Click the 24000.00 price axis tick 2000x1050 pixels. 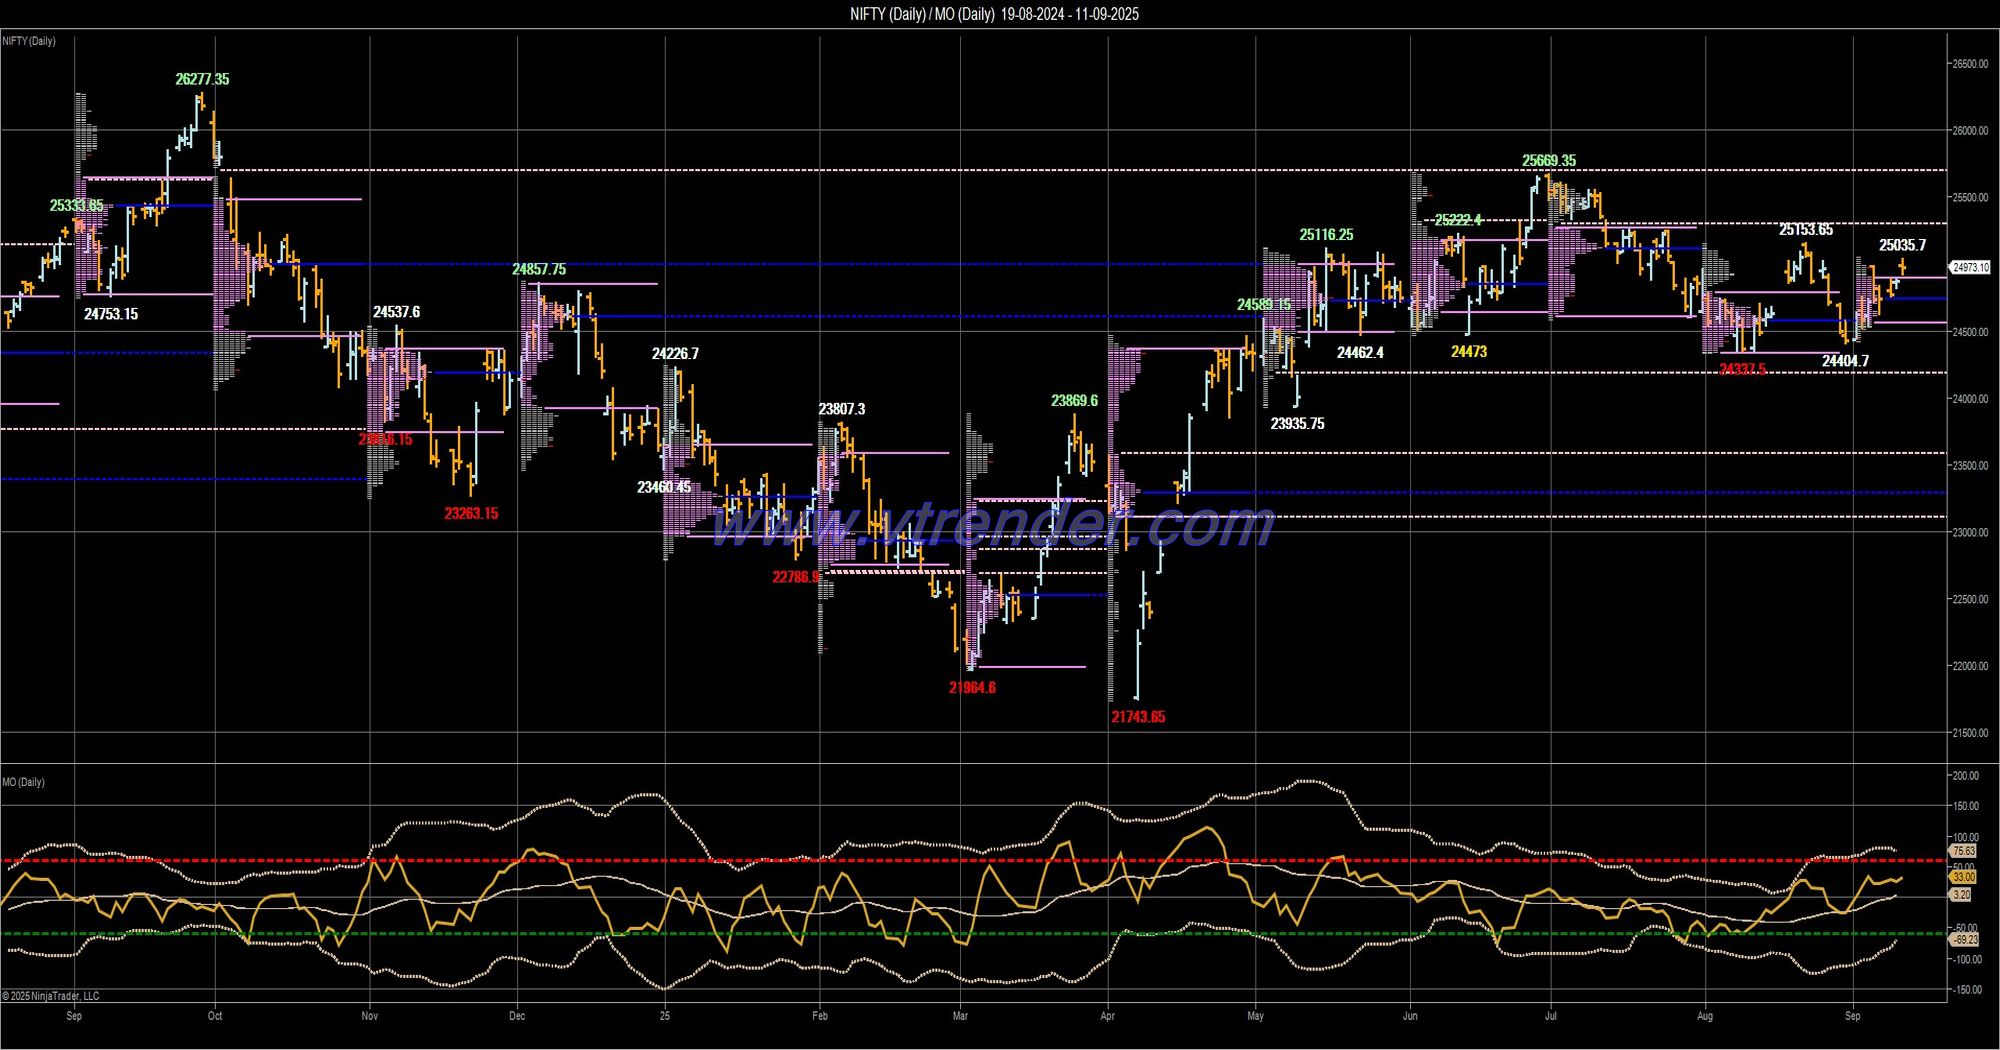pyautogui.click(x=1971, y=399)
